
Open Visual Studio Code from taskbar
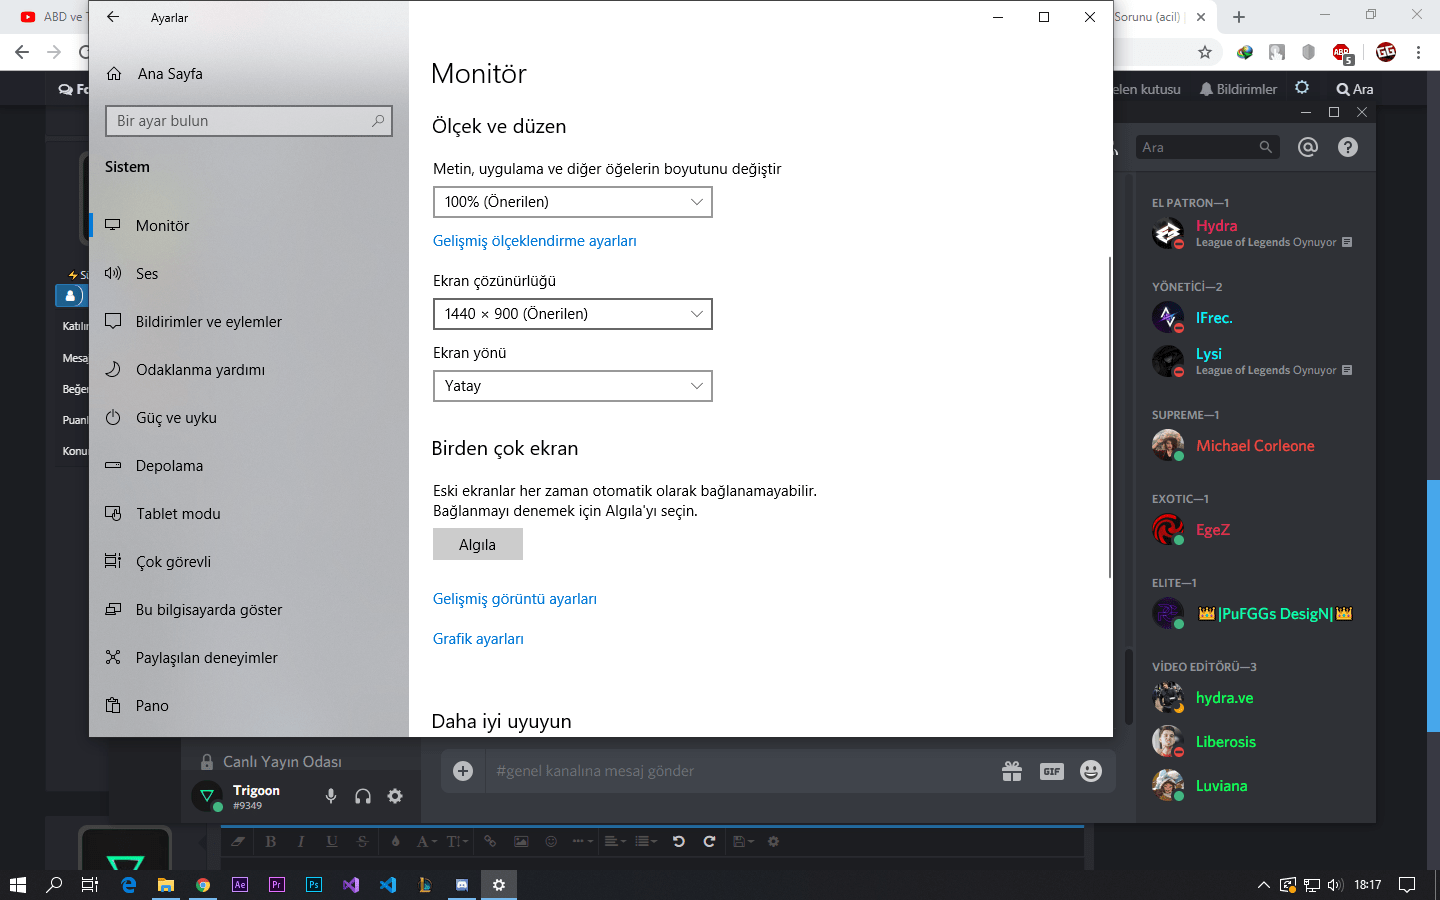(x=388, y=884)
